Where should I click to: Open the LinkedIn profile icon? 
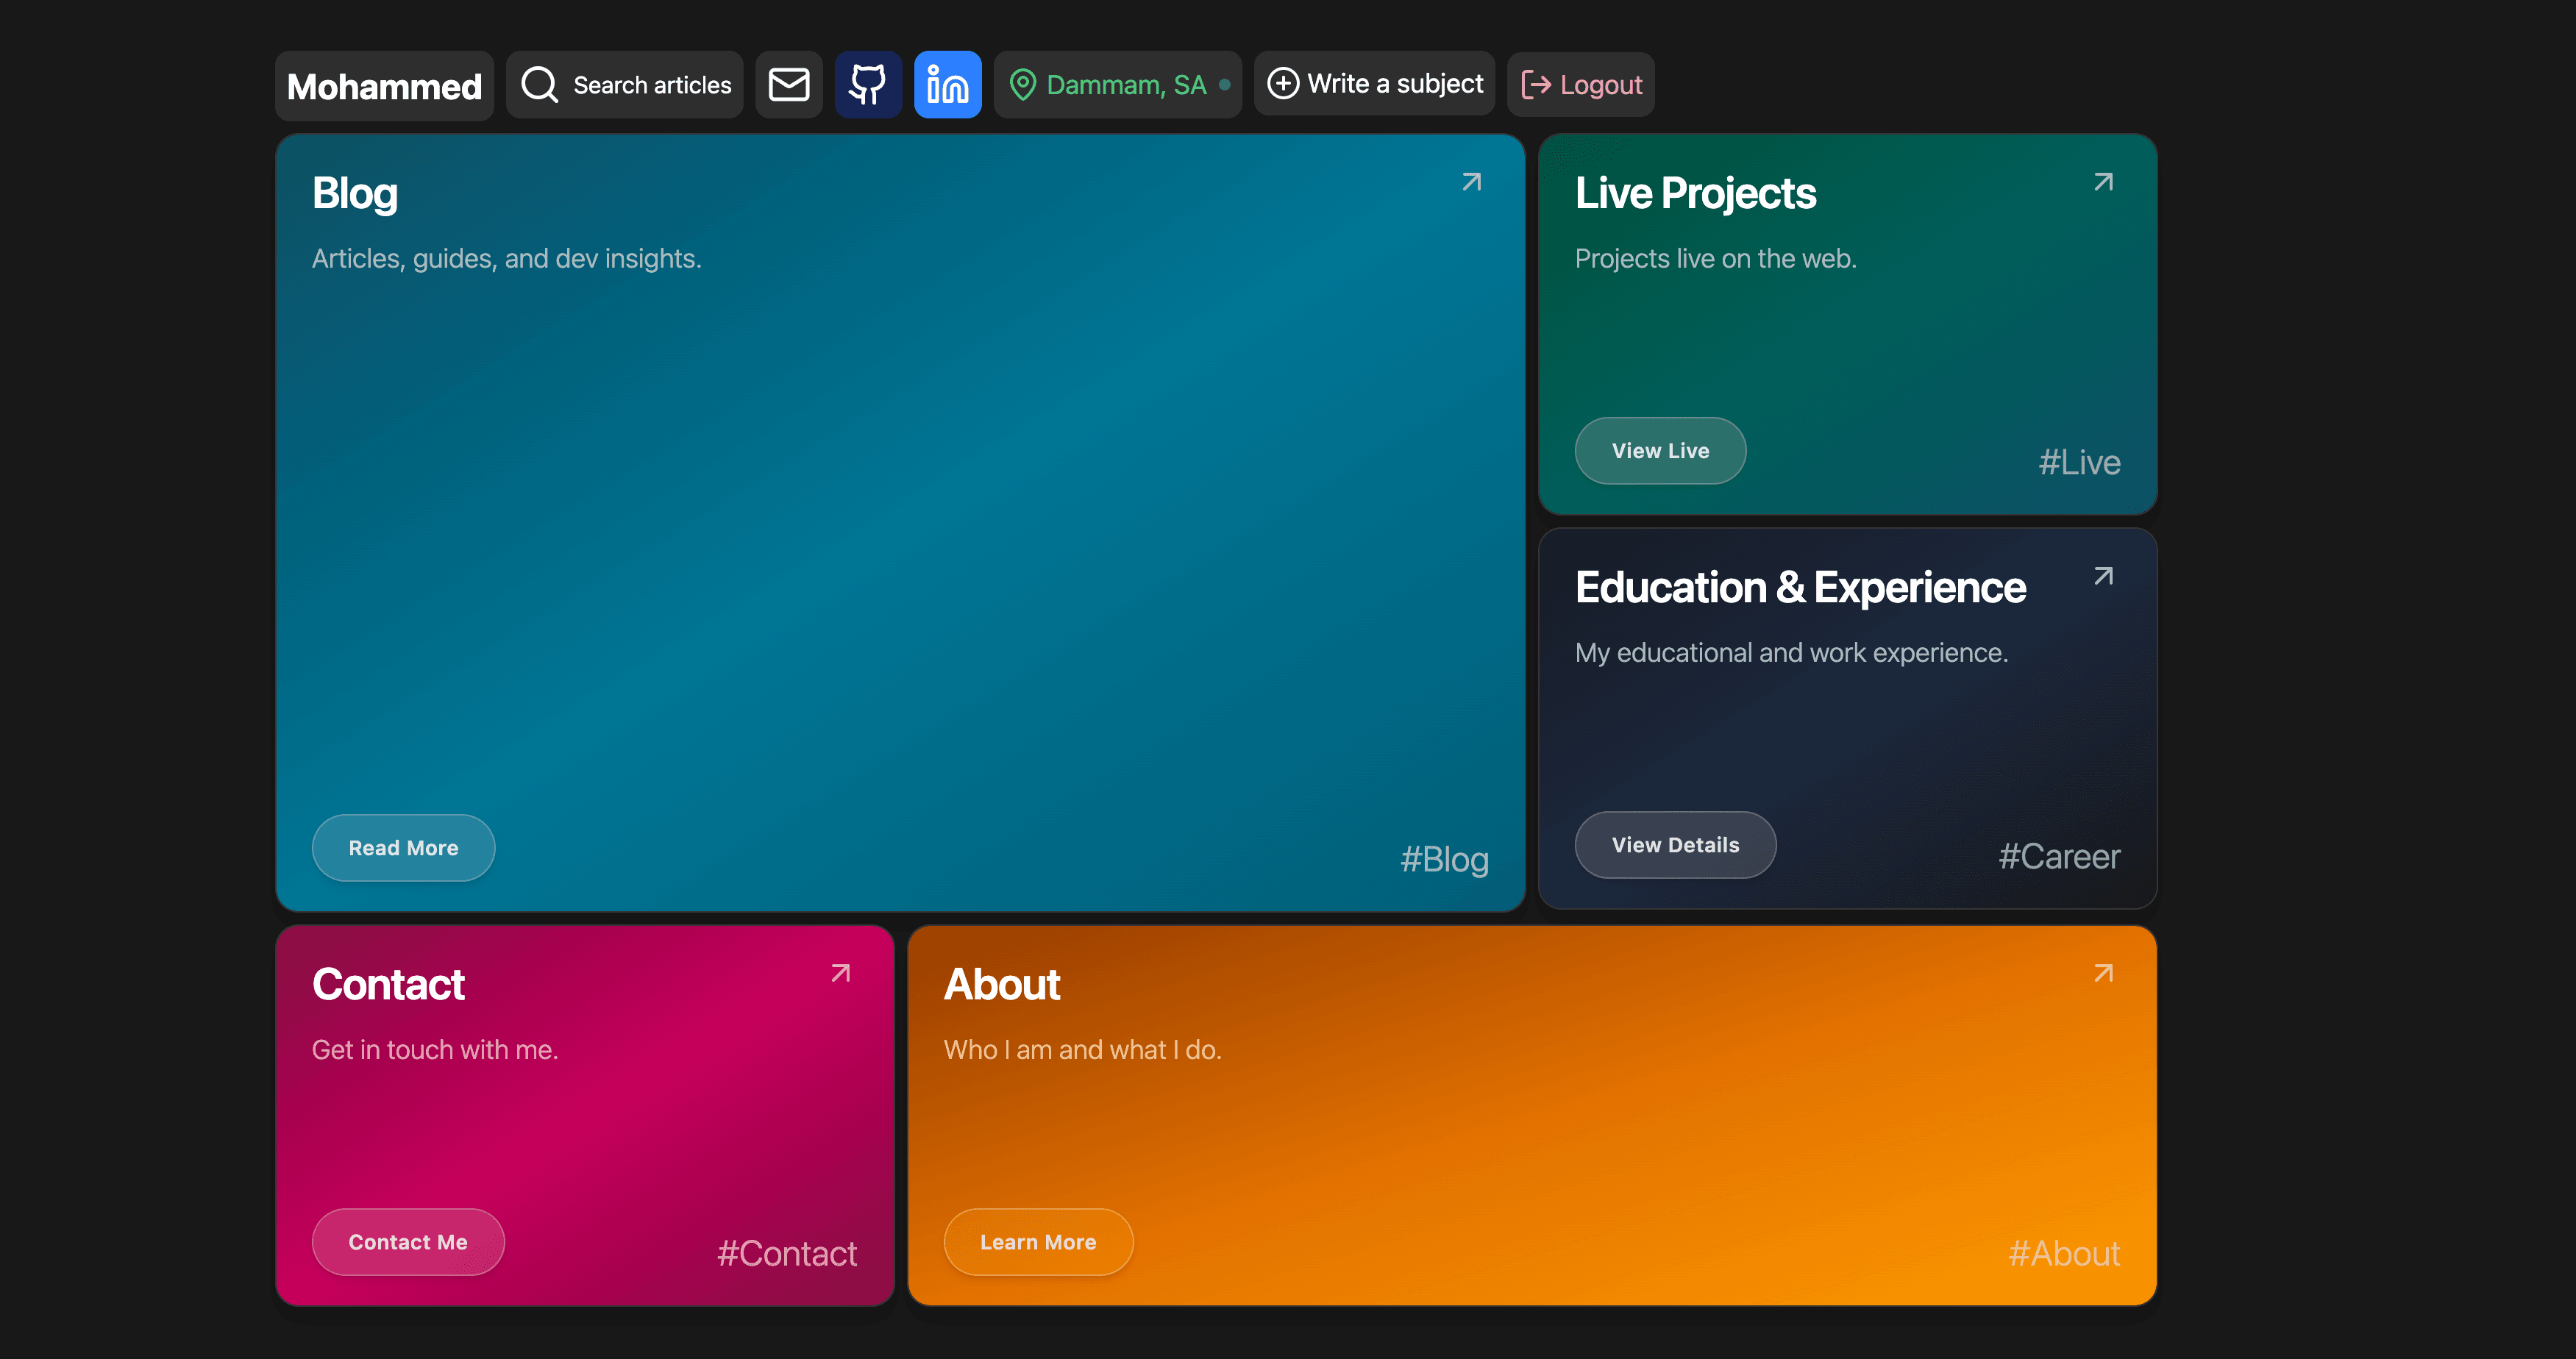pos(947,84)
